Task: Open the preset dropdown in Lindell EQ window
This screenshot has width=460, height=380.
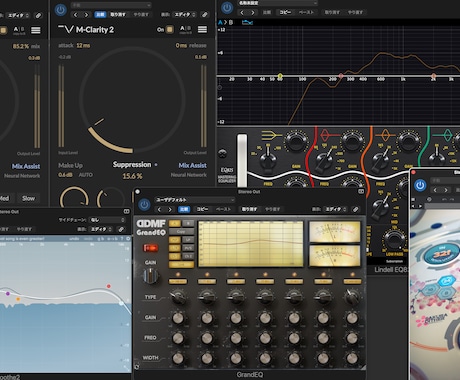Action: pos(277,3)
